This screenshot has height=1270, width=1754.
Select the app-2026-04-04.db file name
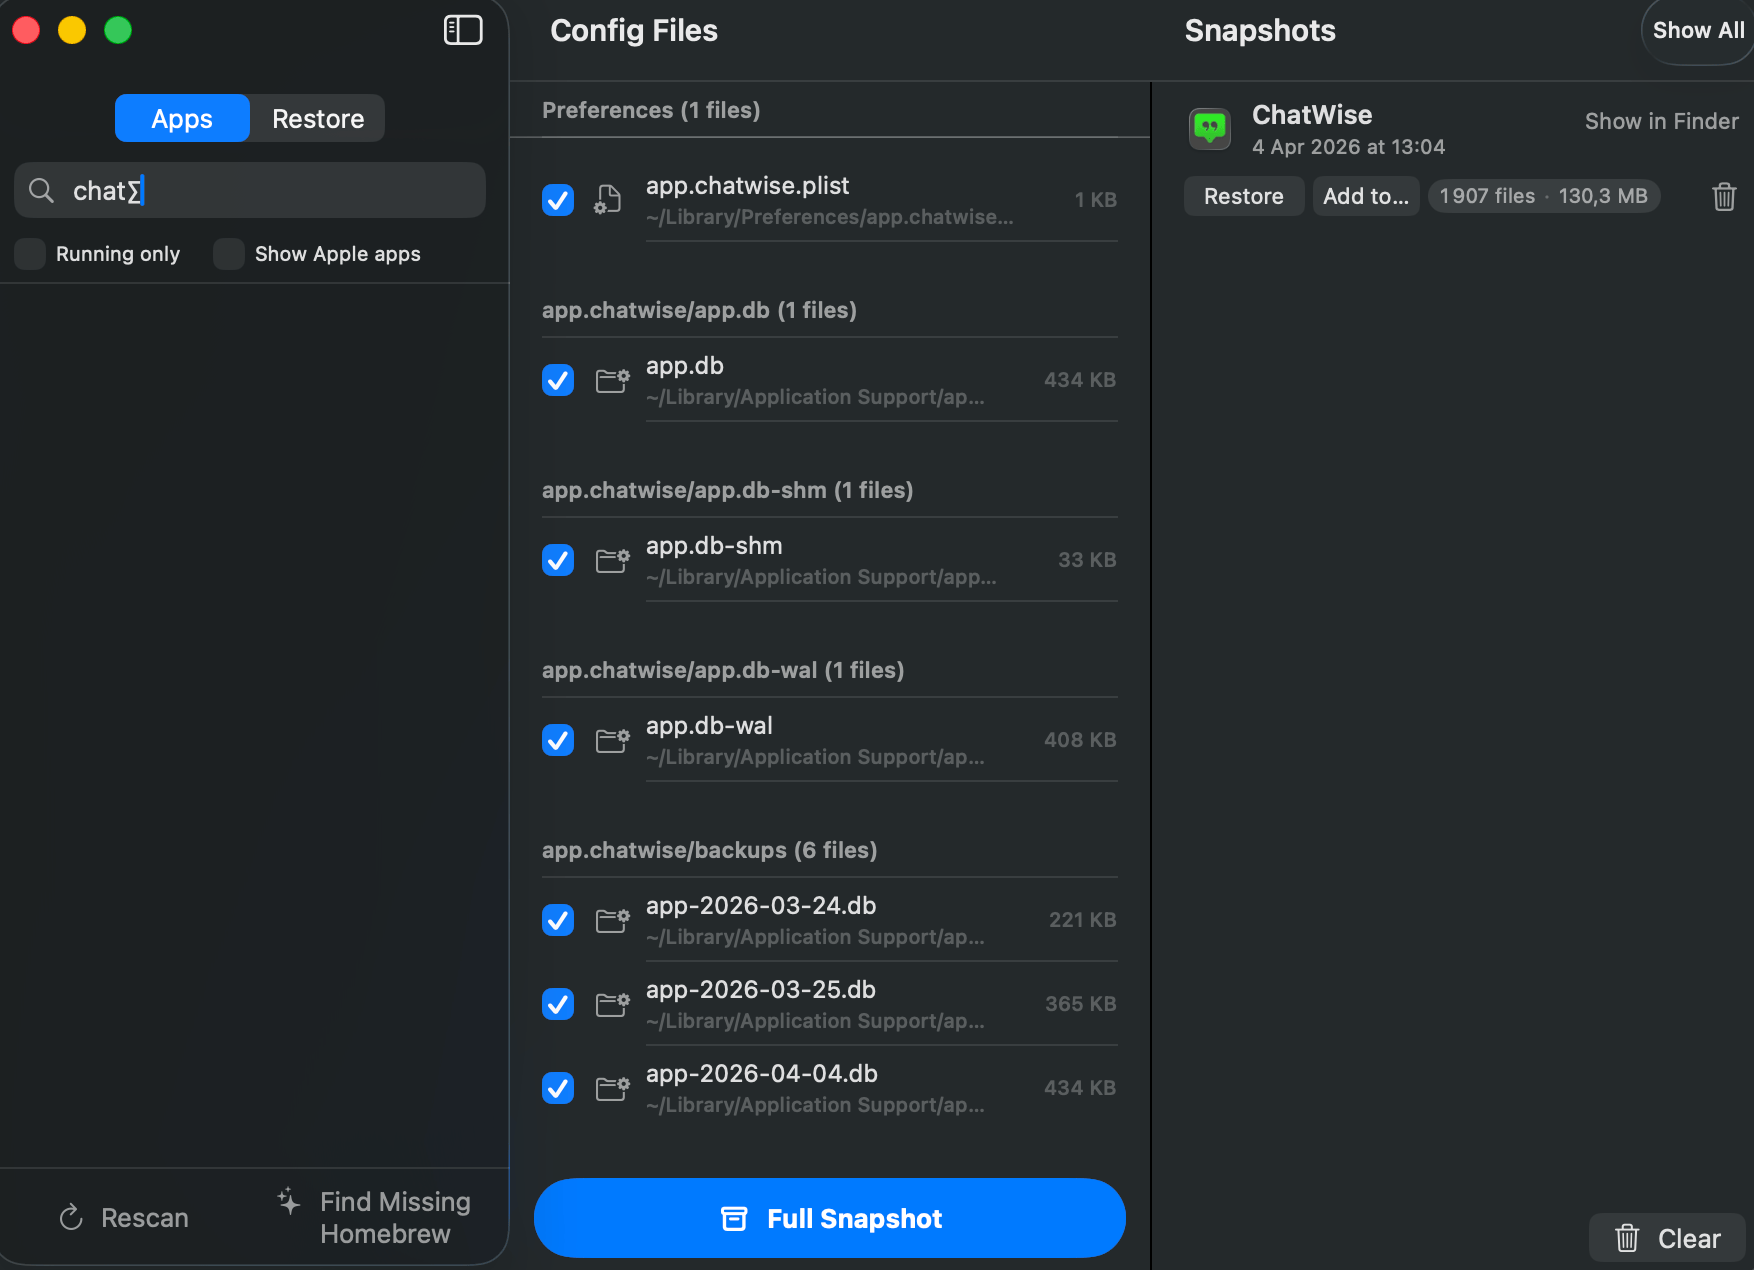pyautogui.click(x=762, y=1073)
